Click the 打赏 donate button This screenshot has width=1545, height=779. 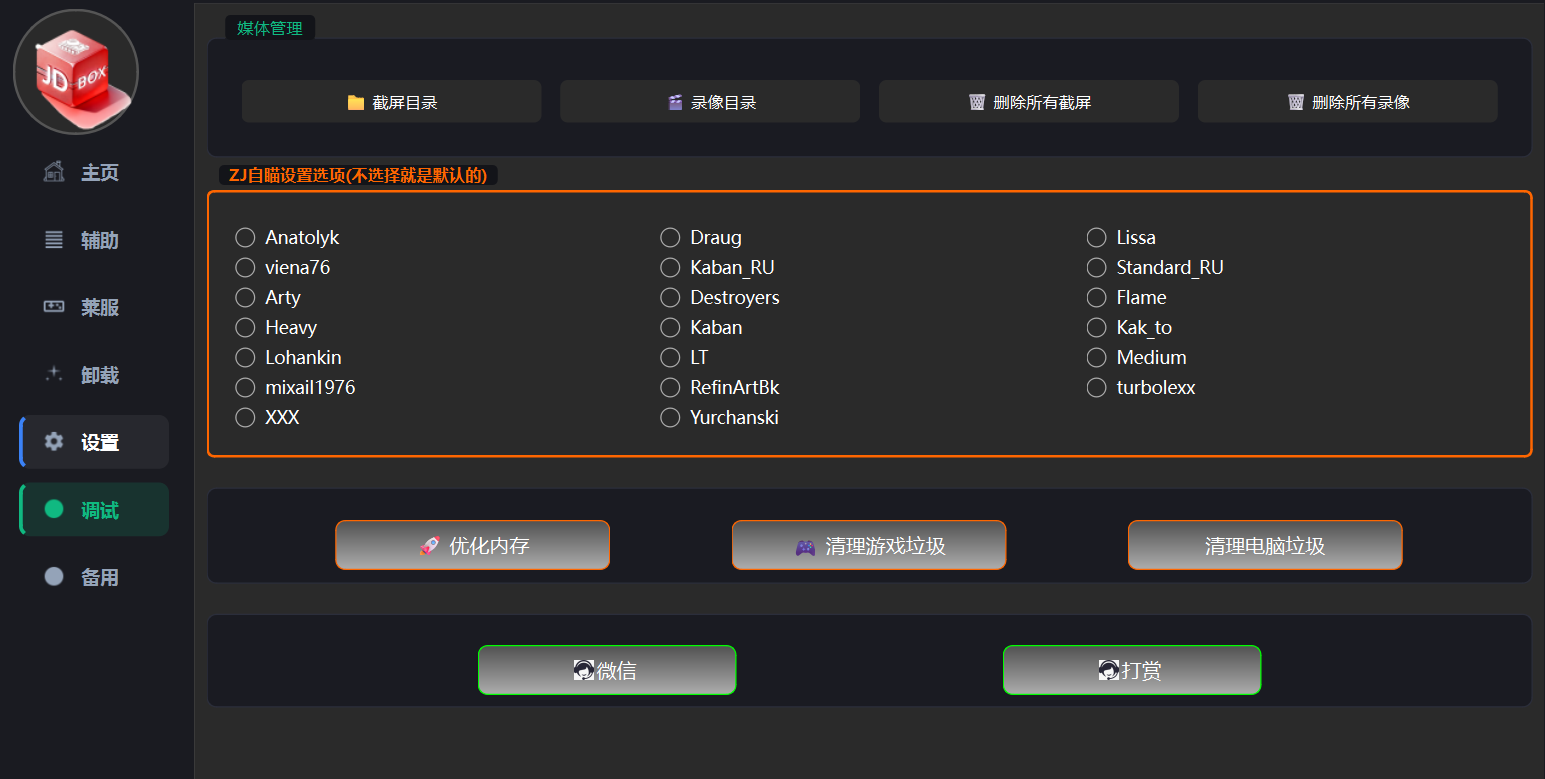click(x=1132, y=670)
